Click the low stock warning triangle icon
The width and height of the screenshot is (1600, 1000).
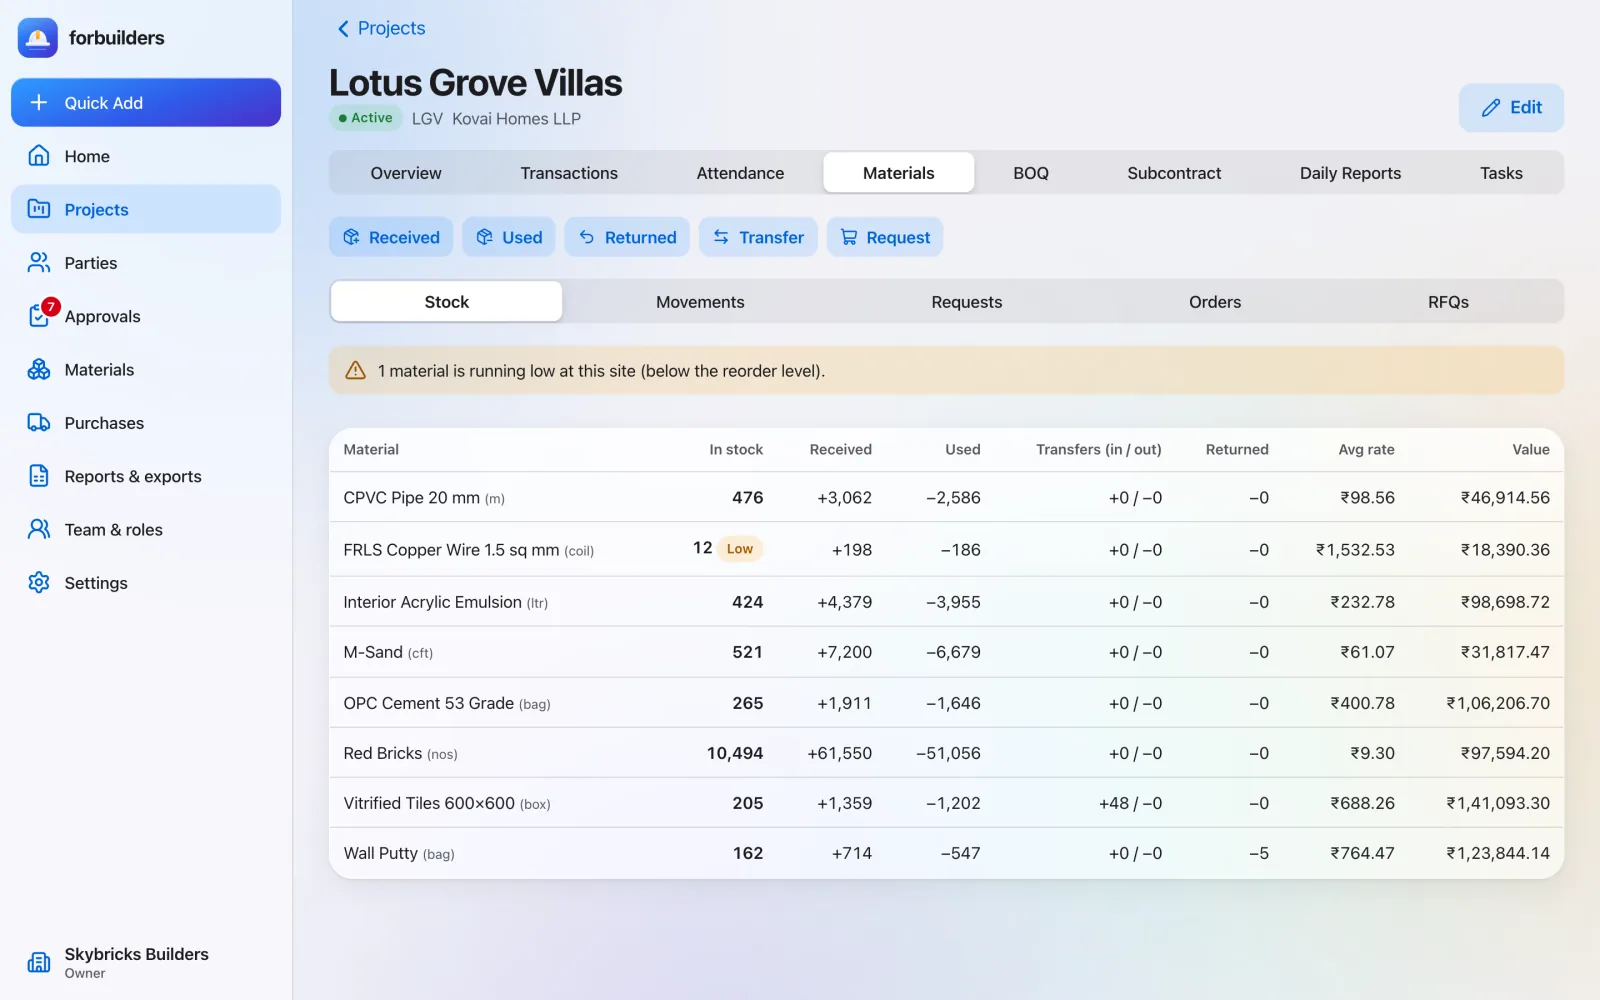click(355, 371)
